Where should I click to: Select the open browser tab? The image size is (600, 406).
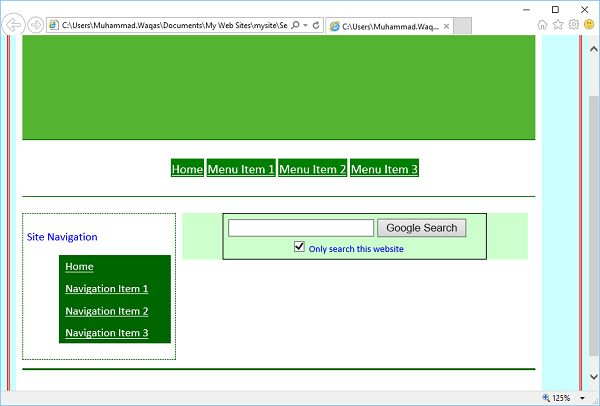385,25
